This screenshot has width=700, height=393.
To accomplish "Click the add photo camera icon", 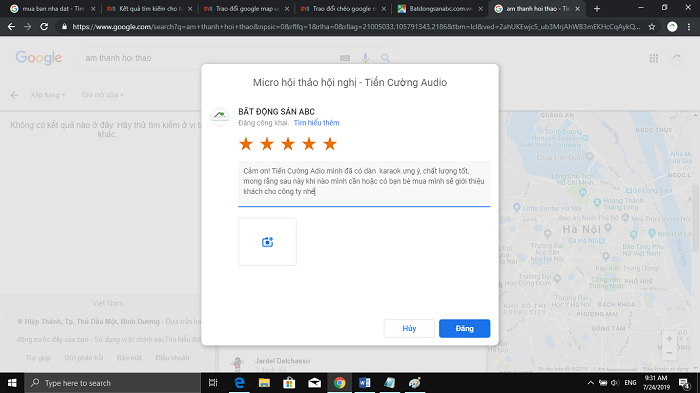I will [x=267, y=242].
